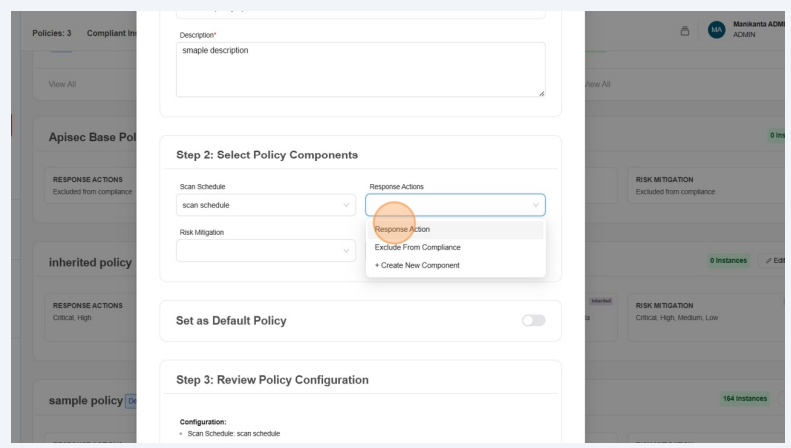Select Response Action option in dropdown
This screenshot has width=791, height=448.
(456, 230)
